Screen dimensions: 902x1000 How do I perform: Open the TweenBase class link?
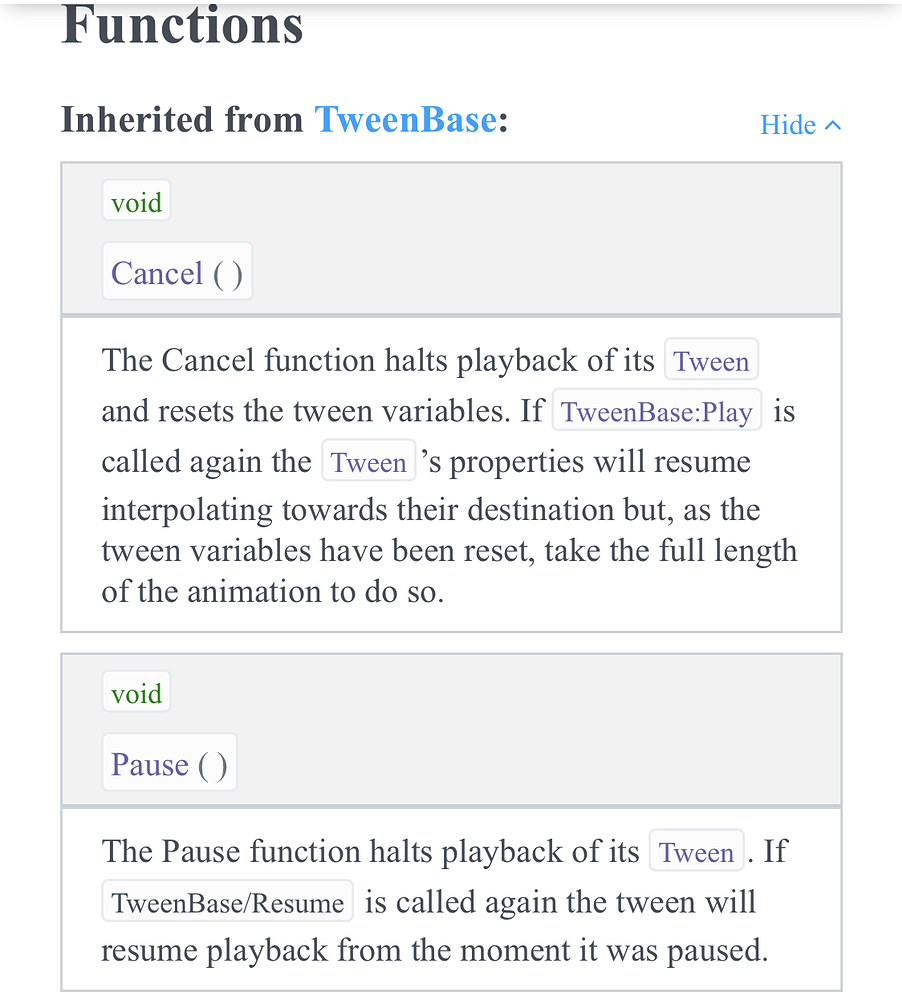[x=405, y=120]
